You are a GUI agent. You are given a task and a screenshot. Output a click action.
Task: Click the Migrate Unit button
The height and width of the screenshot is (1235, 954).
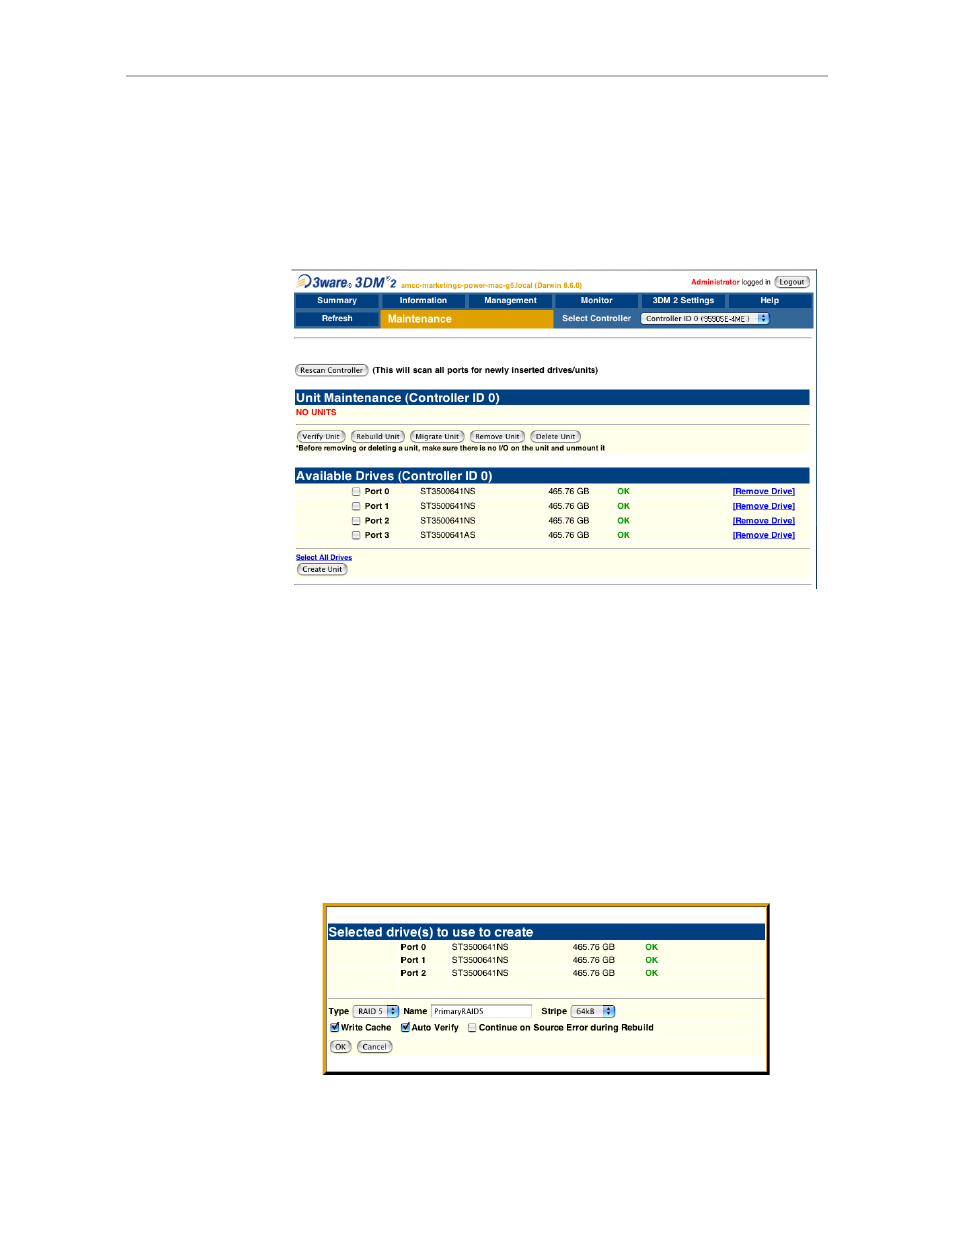coord(437,436)
